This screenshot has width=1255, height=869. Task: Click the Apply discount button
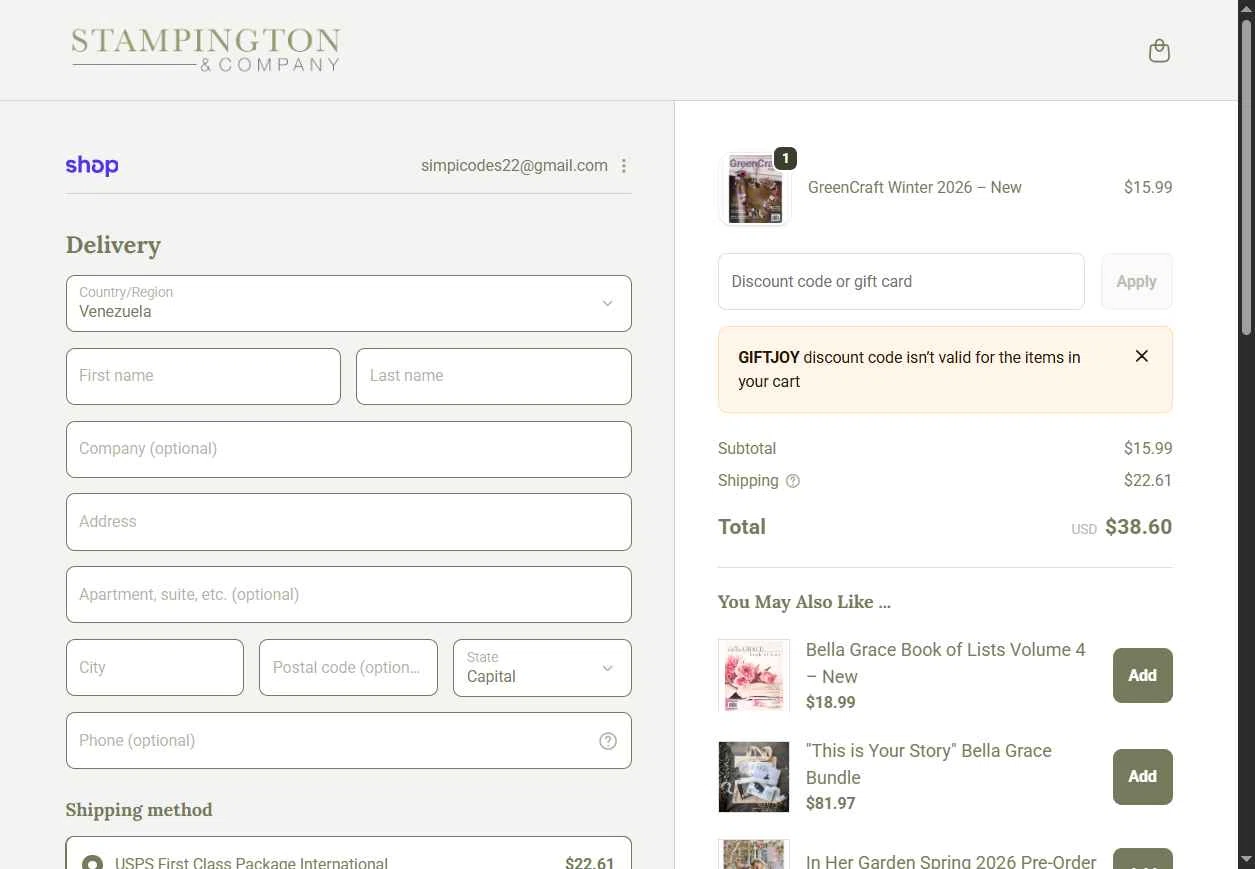[x=1136, y=281]
